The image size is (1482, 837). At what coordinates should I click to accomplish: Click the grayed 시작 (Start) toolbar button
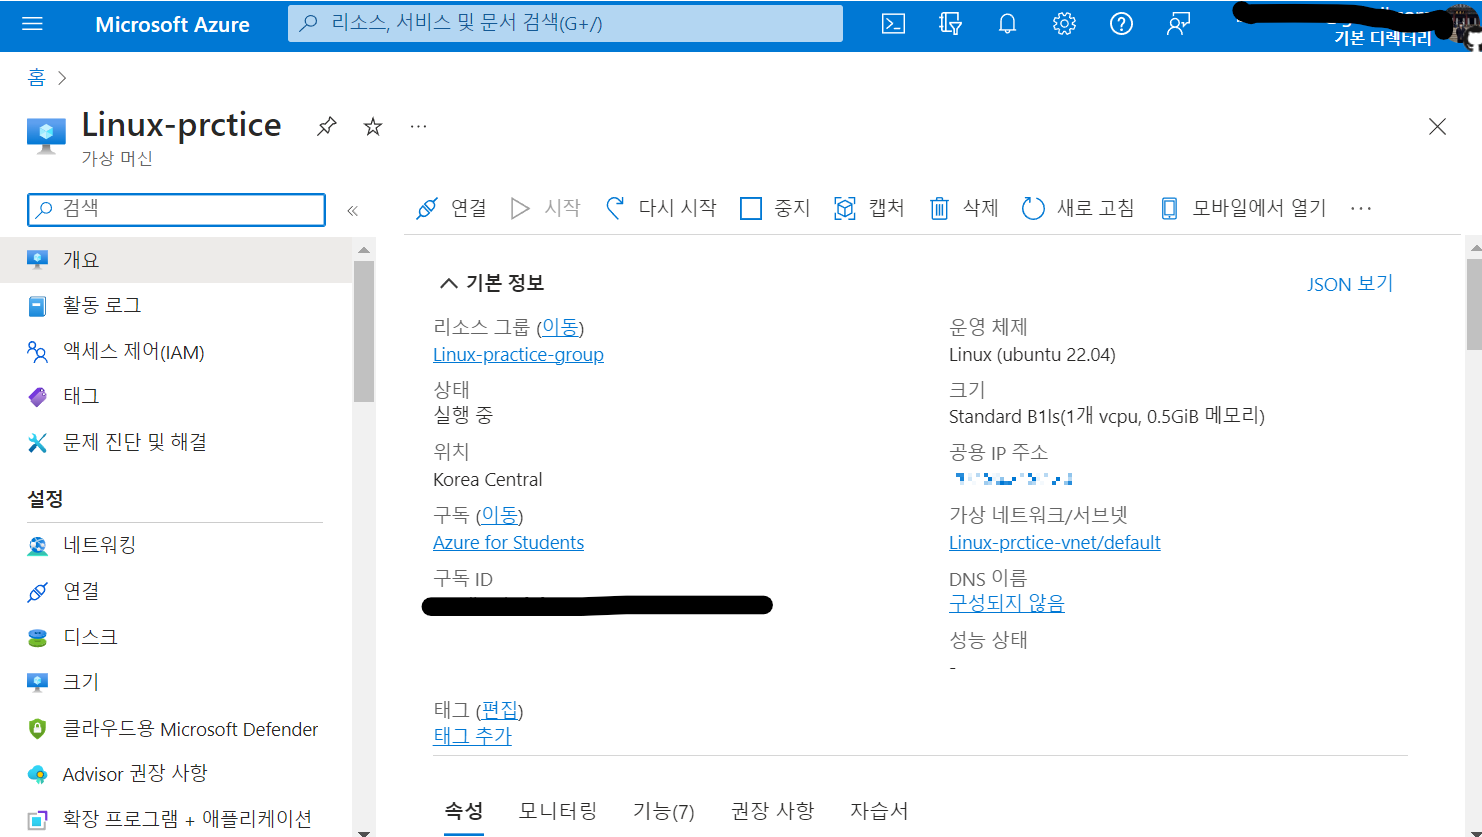[545, 208]
